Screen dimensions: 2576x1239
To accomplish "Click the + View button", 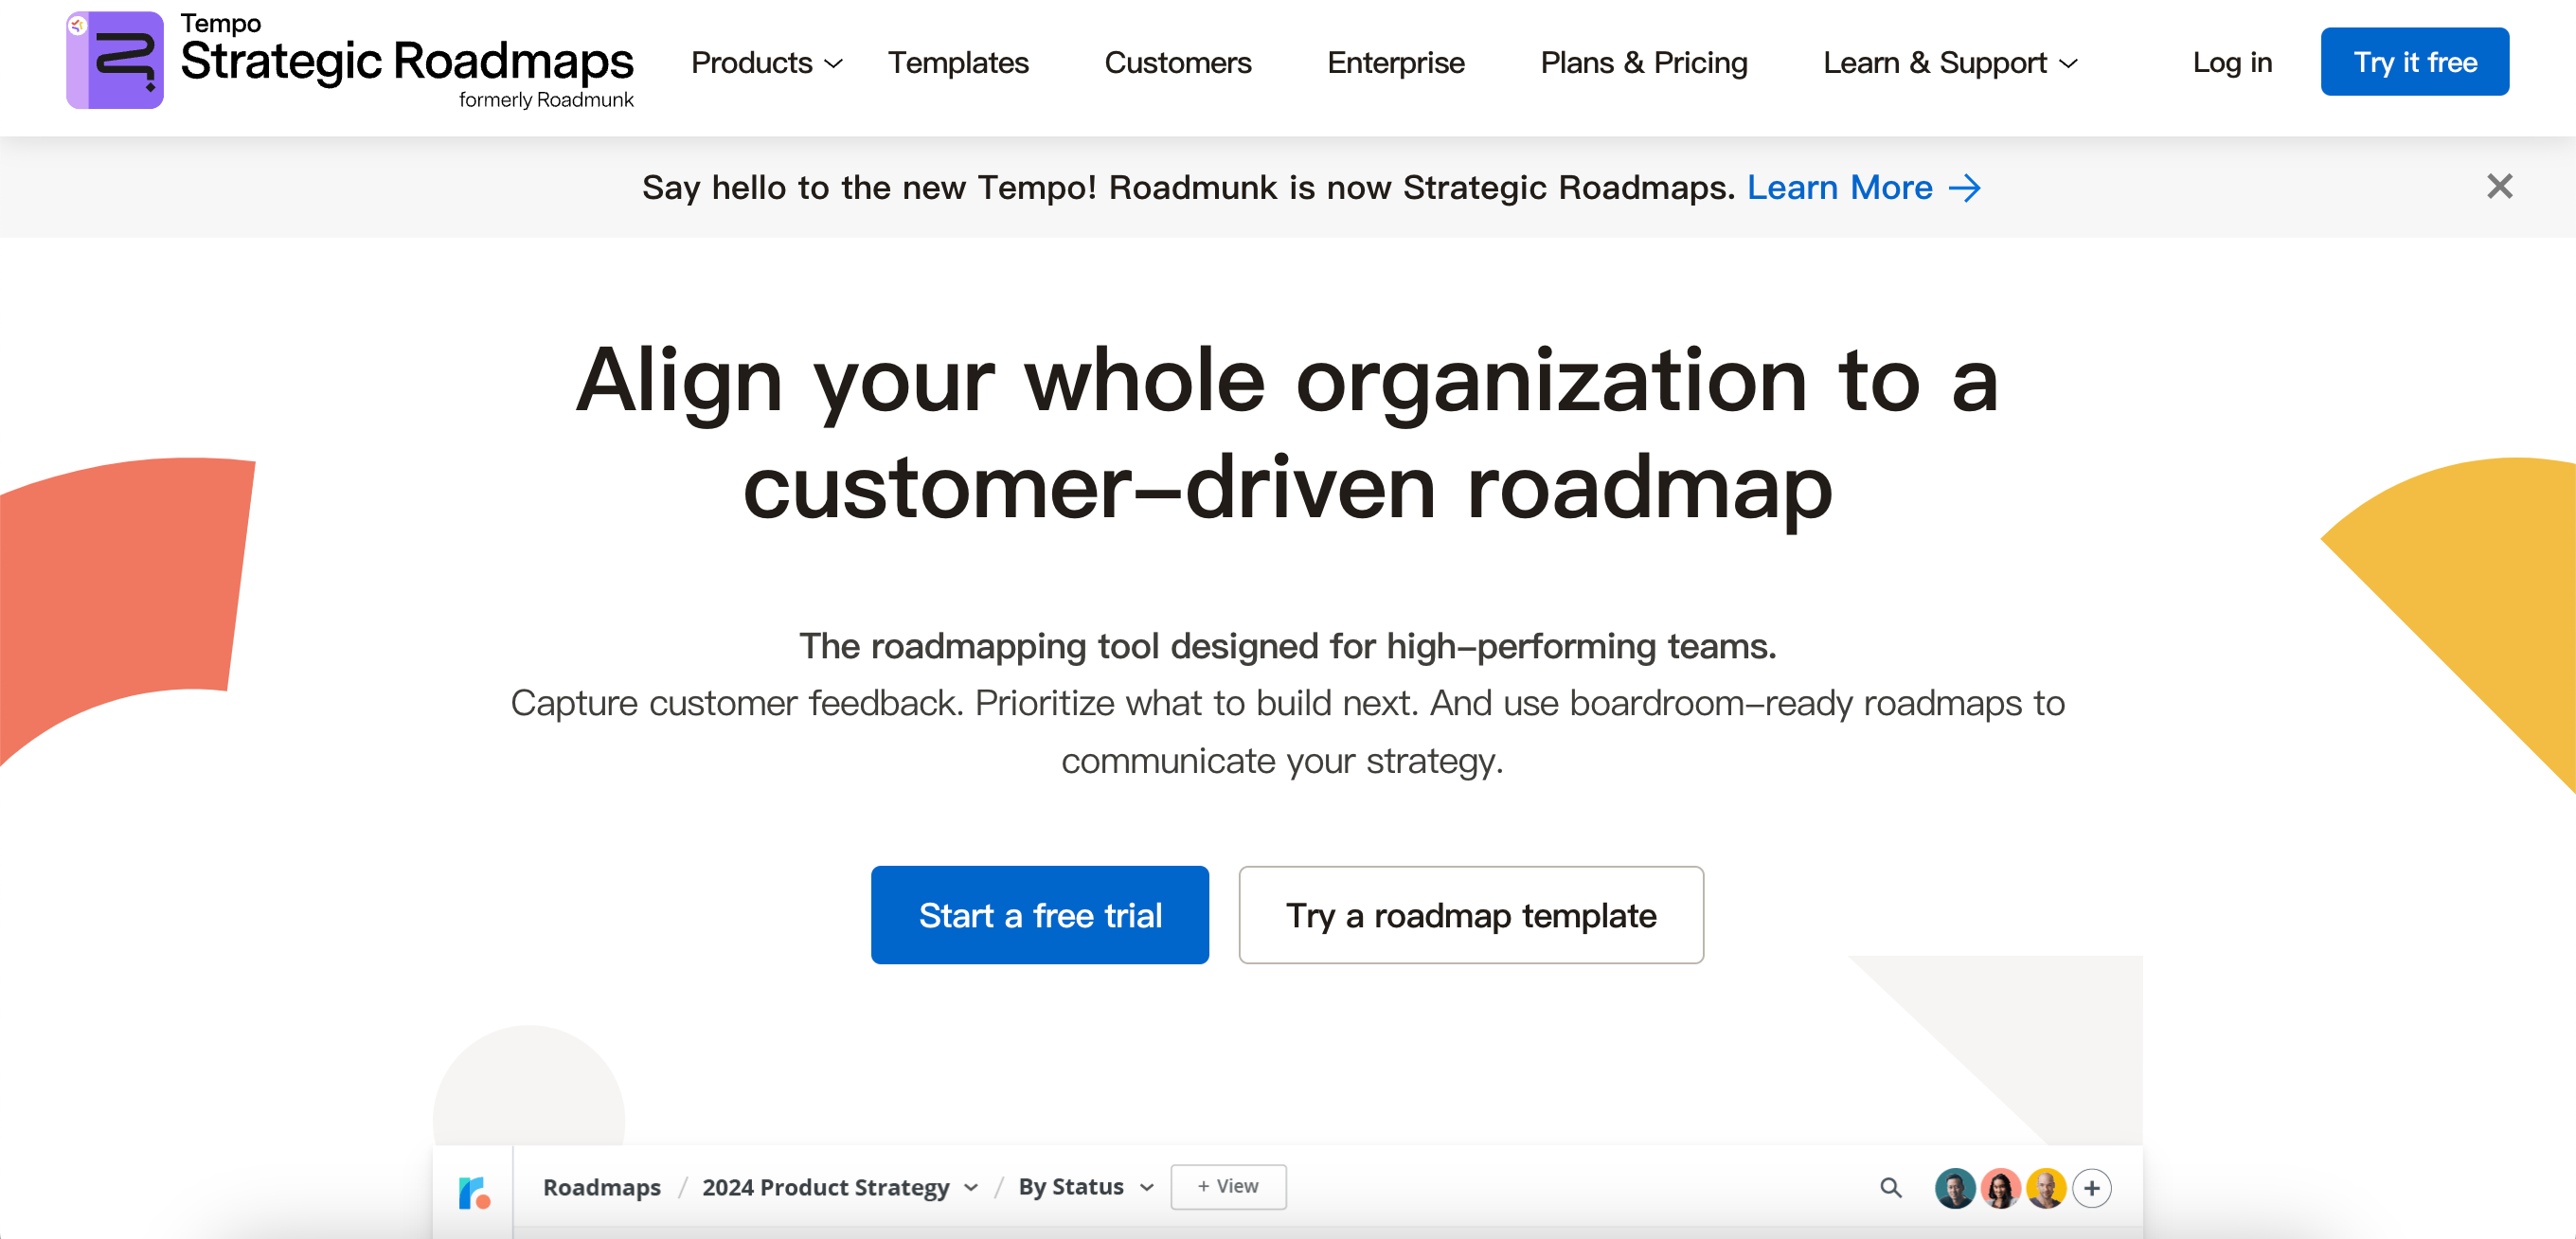I will 1228,1187.
